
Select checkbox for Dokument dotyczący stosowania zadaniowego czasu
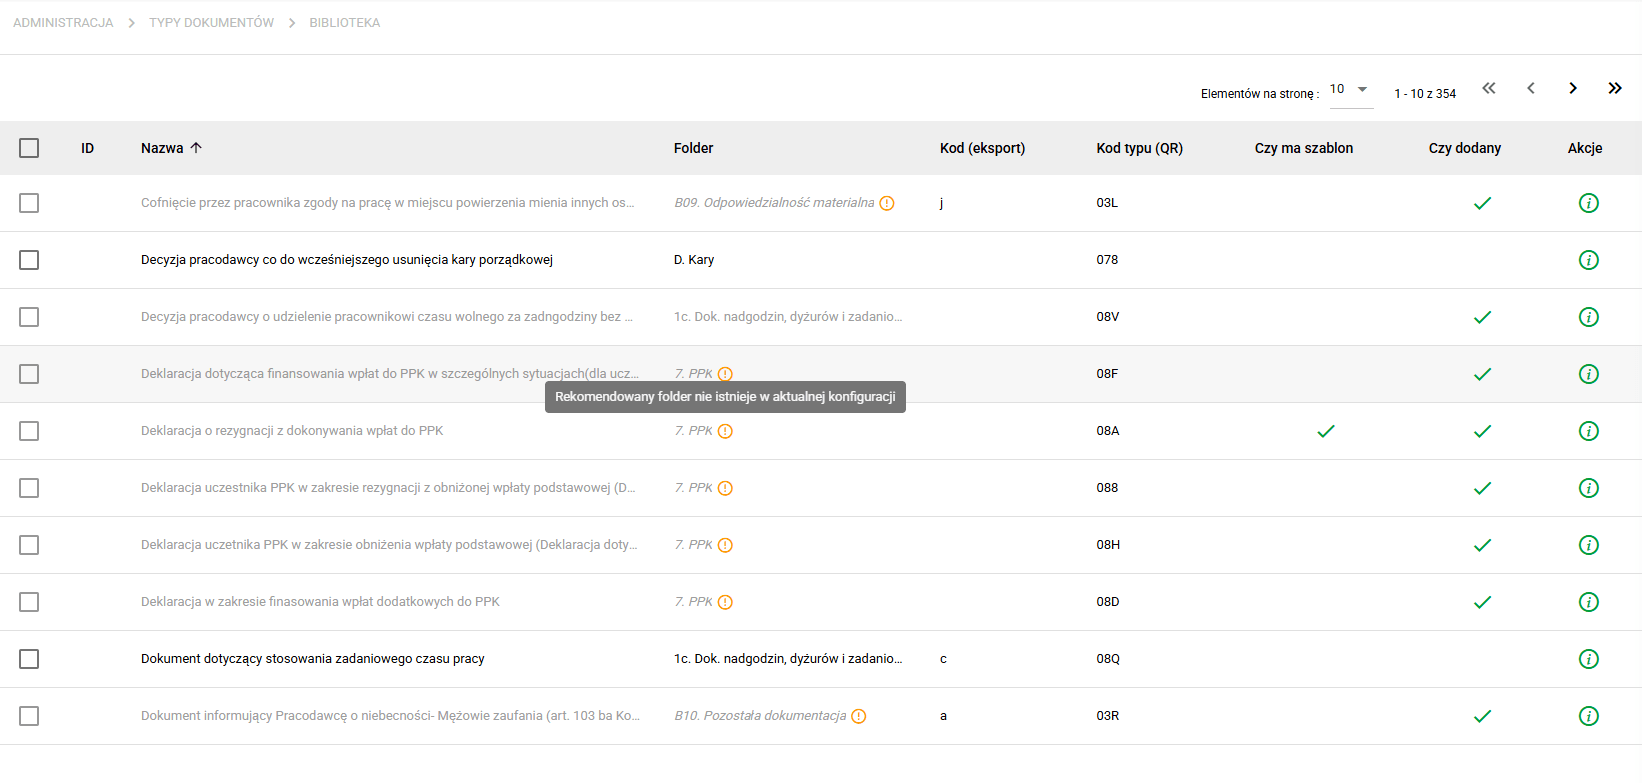click(x=29, y=659)
